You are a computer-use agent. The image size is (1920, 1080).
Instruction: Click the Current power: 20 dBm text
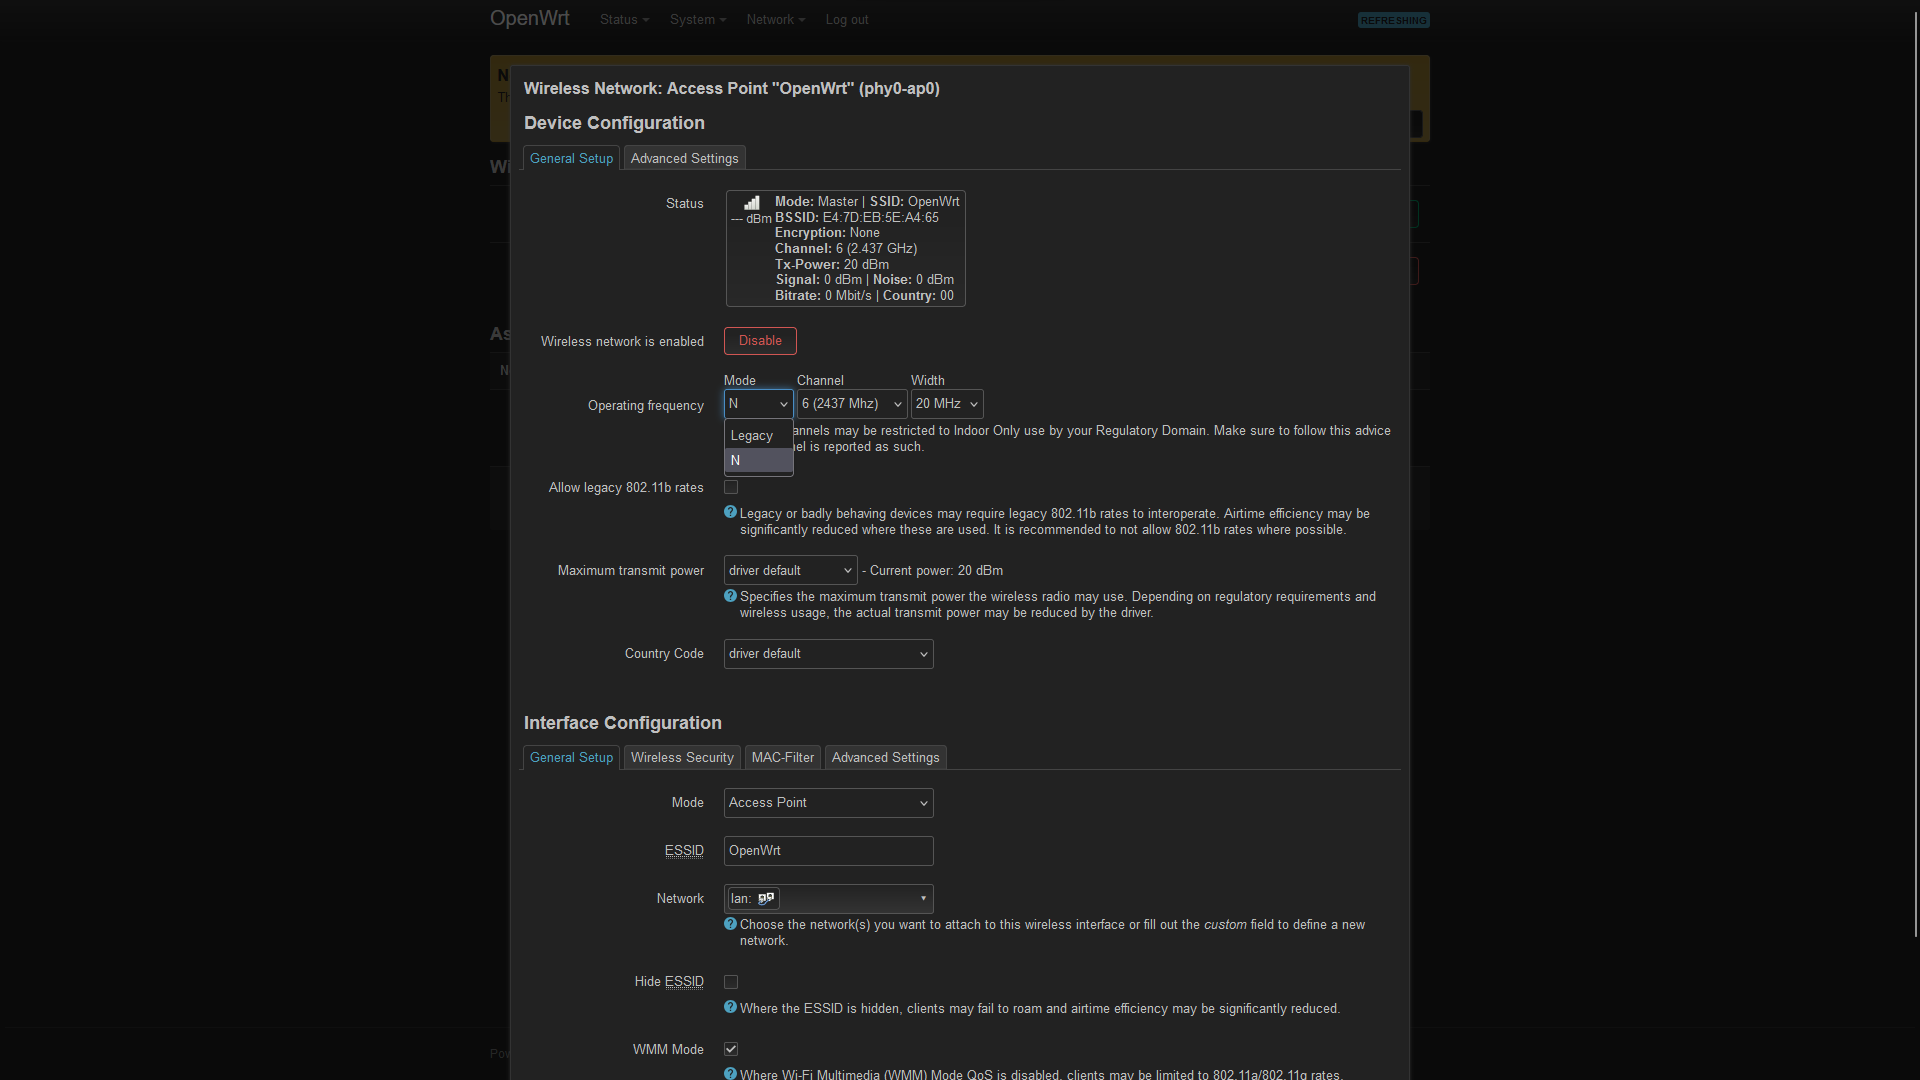click(x=936, y=571)
